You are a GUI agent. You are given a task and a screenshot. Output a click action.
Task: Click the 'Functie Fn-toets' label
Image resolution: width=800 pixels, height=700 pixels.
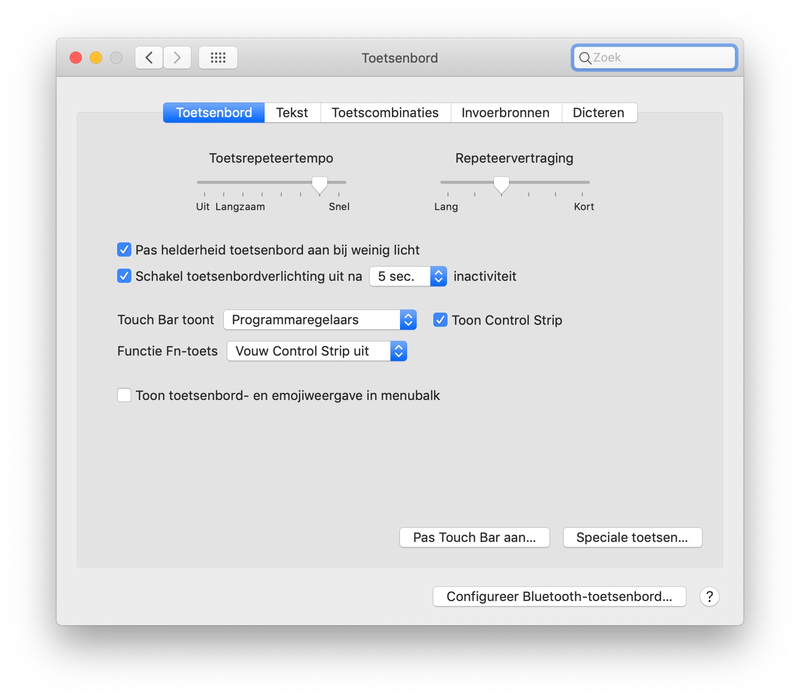coord(167,351)
